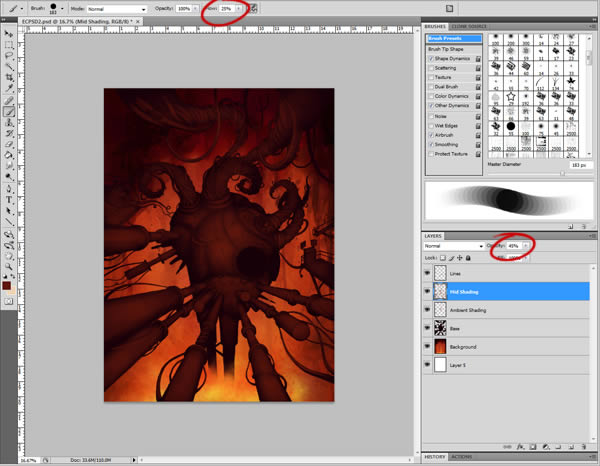Select the ECPSD2.psd document tab
Viewport: 600px width, 466px height.
[x=78, y=21]
